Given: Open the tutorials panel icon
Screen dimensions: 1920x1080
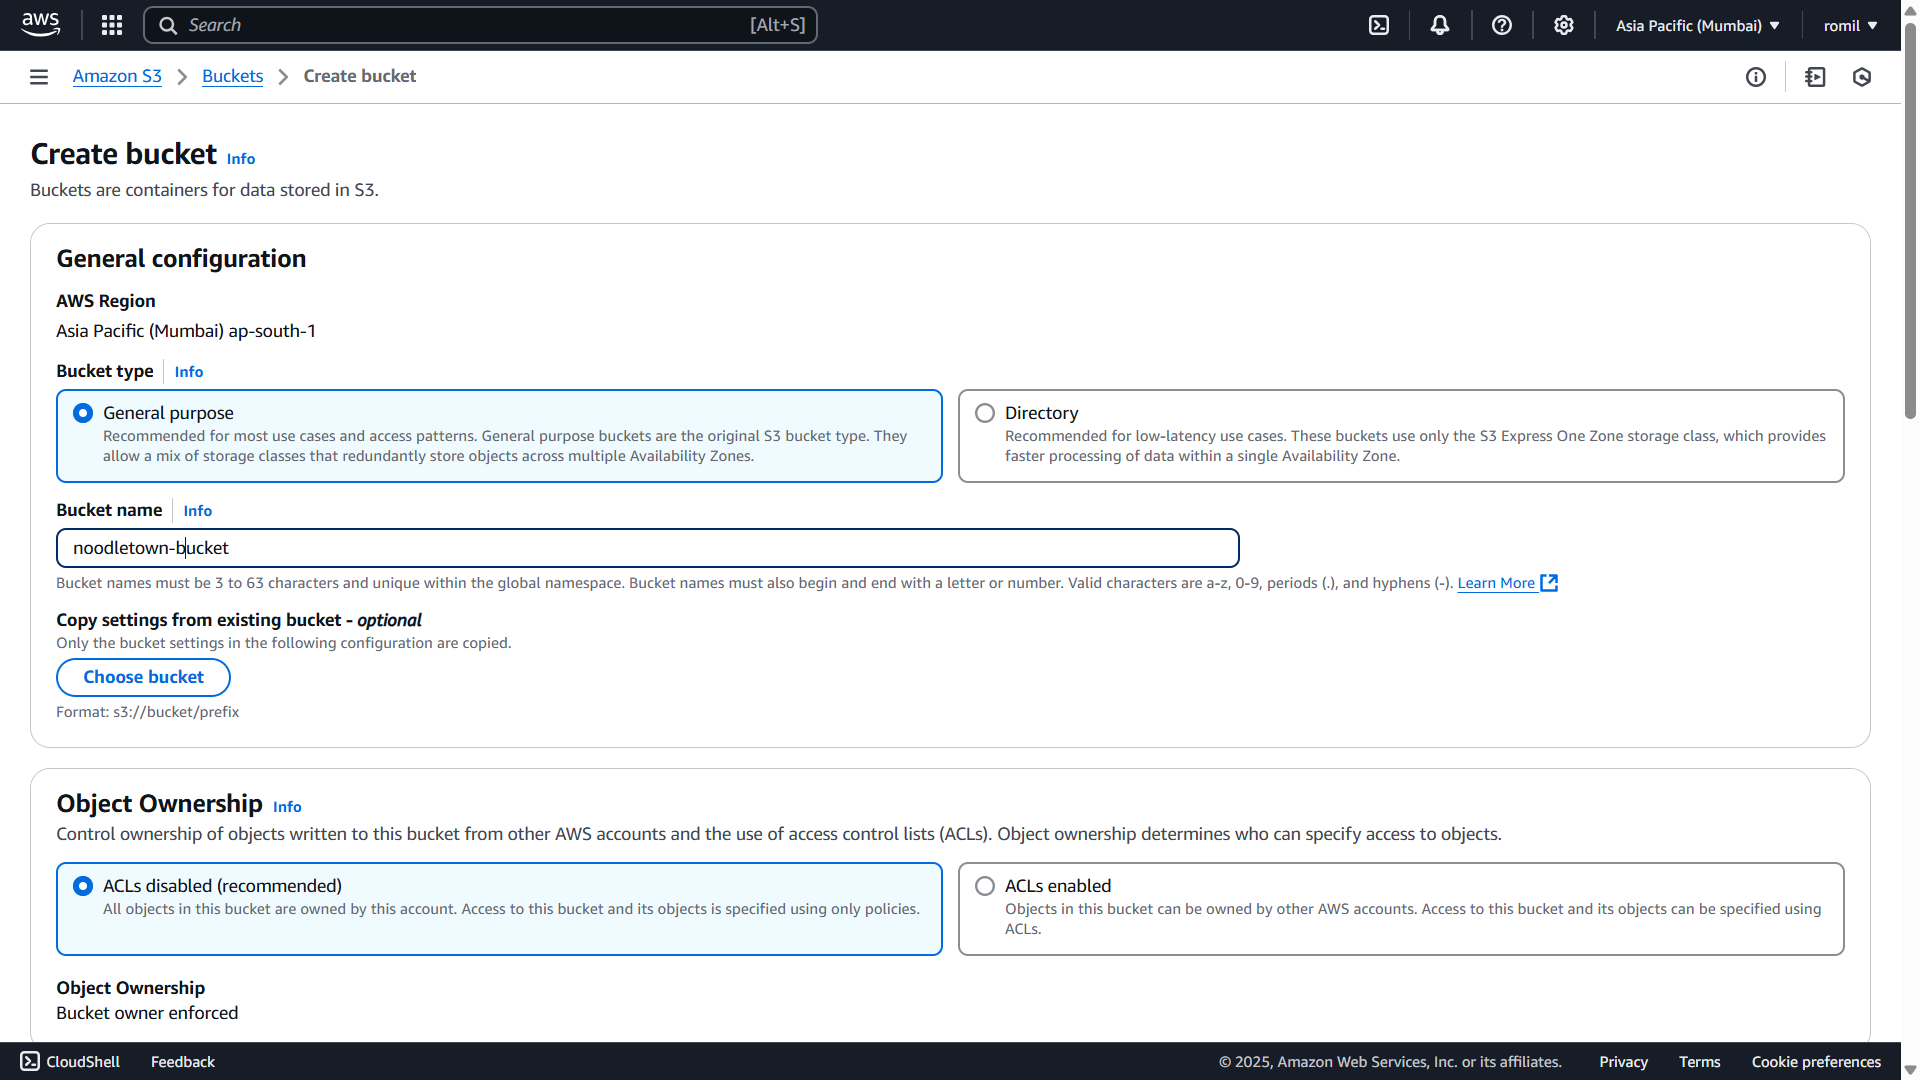Looking at the screenshot, I should click(x=1816, y=77).
